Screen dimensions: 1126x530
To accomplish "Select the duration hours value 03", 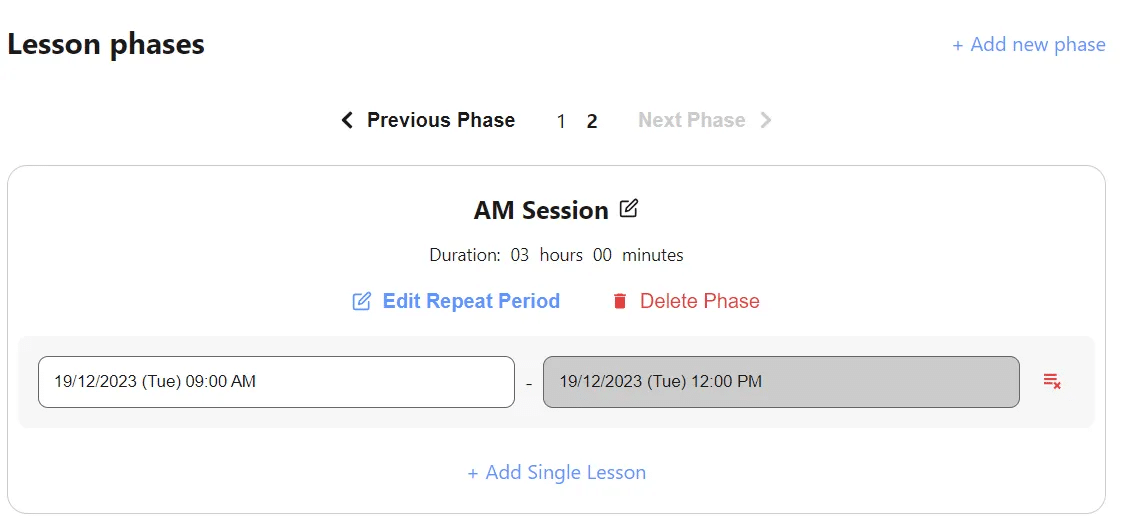I will tap(520, 255).
